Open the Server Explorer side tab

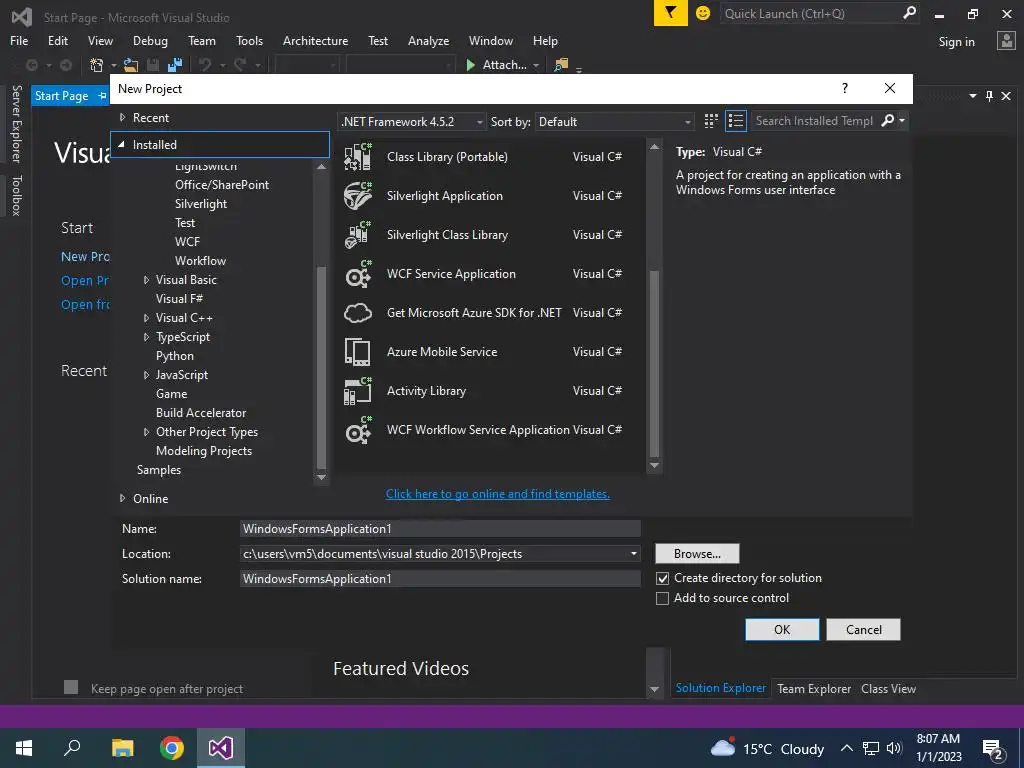[x=17, y=123]
